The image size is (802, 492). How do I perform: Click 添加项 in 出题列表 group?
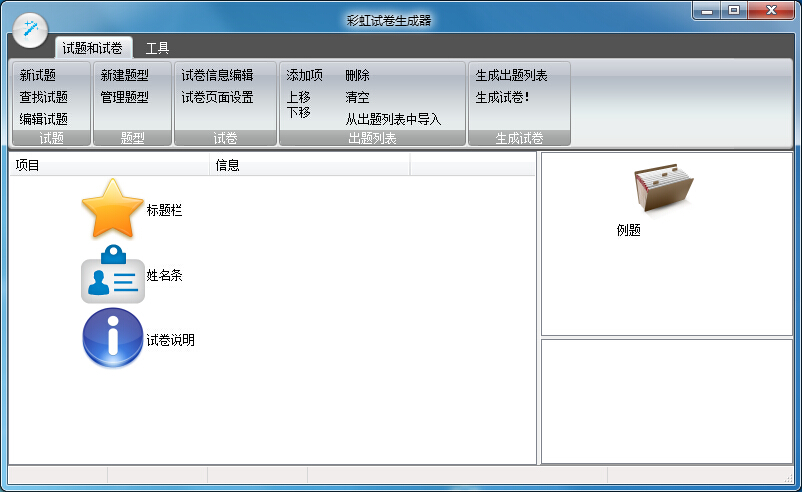click(304, 76)
